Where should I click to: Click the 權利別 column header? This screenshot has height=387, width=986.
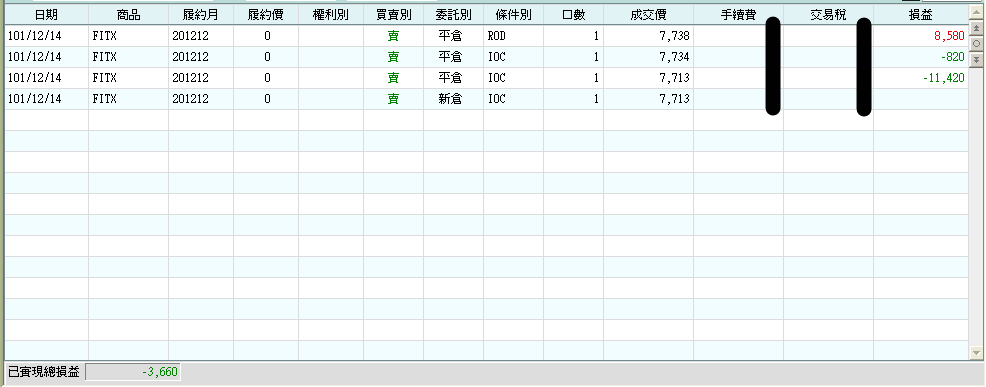pos(331,14)
